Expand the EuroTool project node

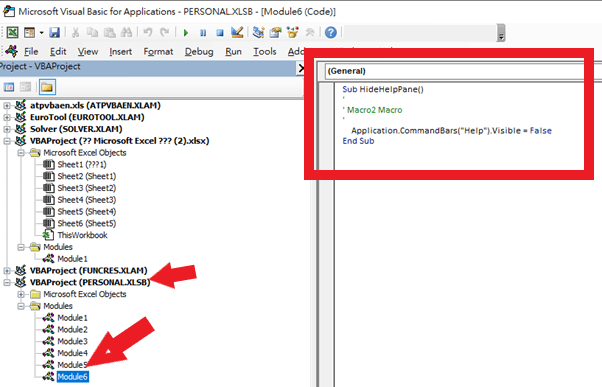coord(7,117)
